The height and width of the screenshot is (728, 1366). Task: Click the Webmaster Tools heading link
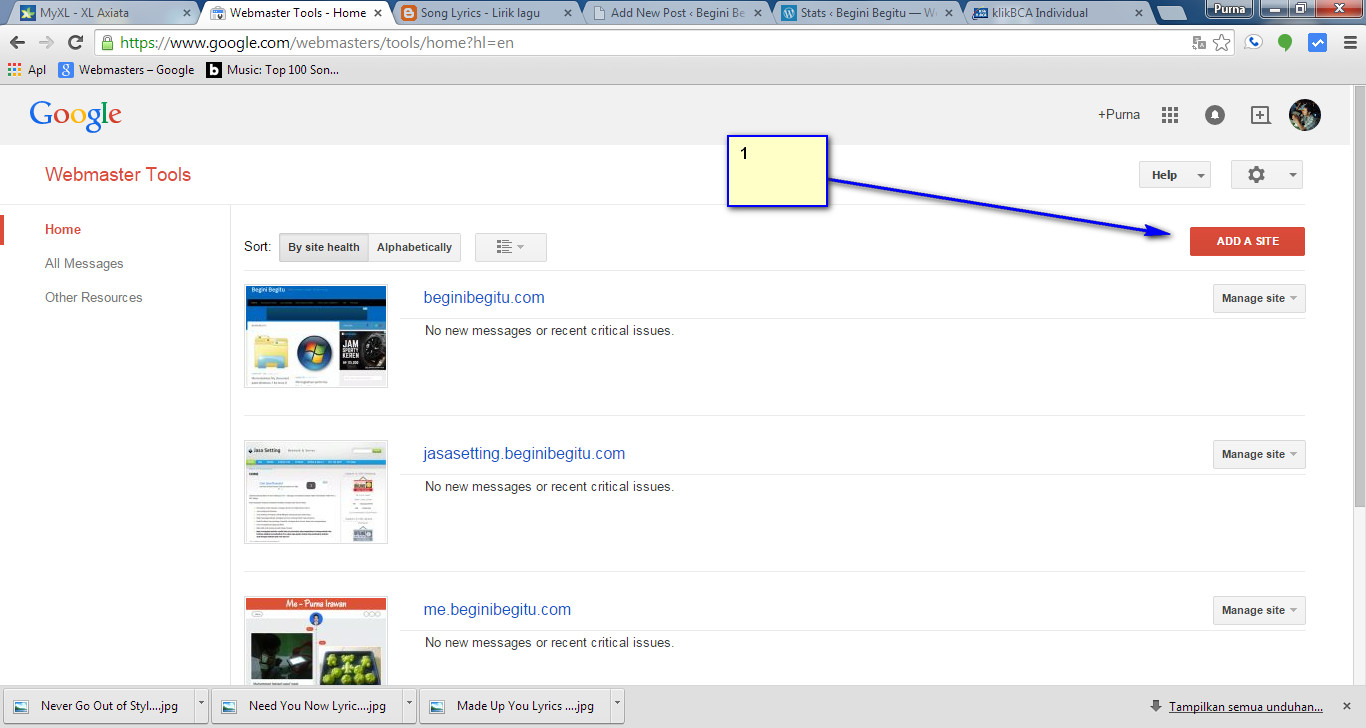point(118,174)
